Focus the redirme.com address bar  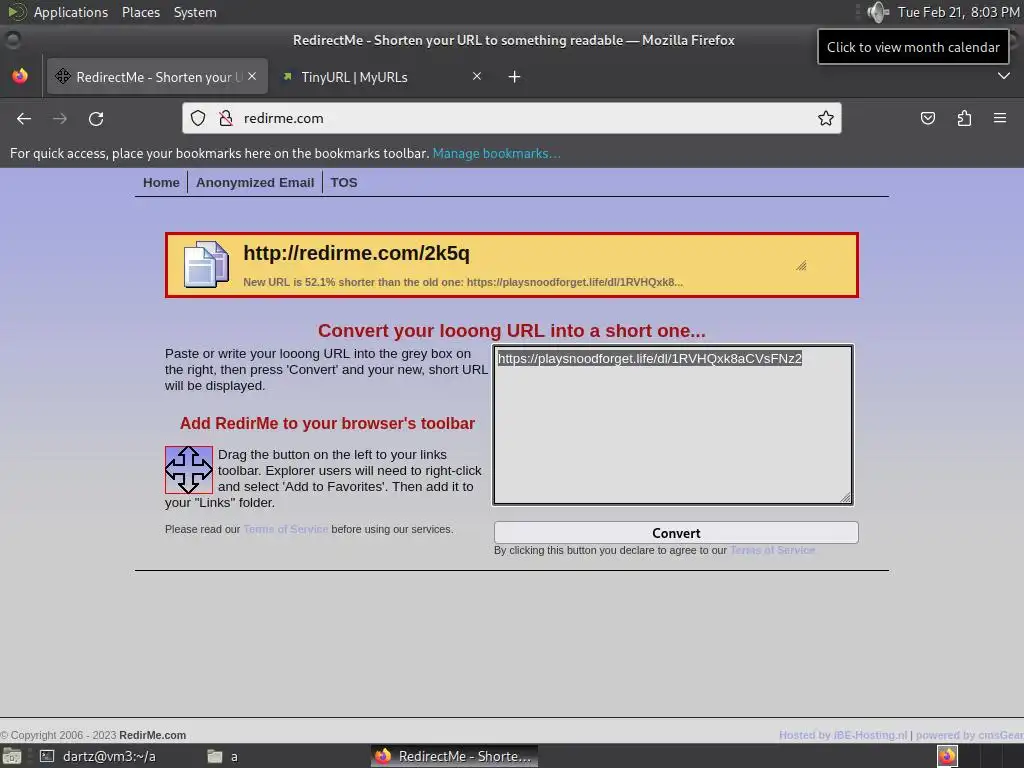[x=512, y=118]
